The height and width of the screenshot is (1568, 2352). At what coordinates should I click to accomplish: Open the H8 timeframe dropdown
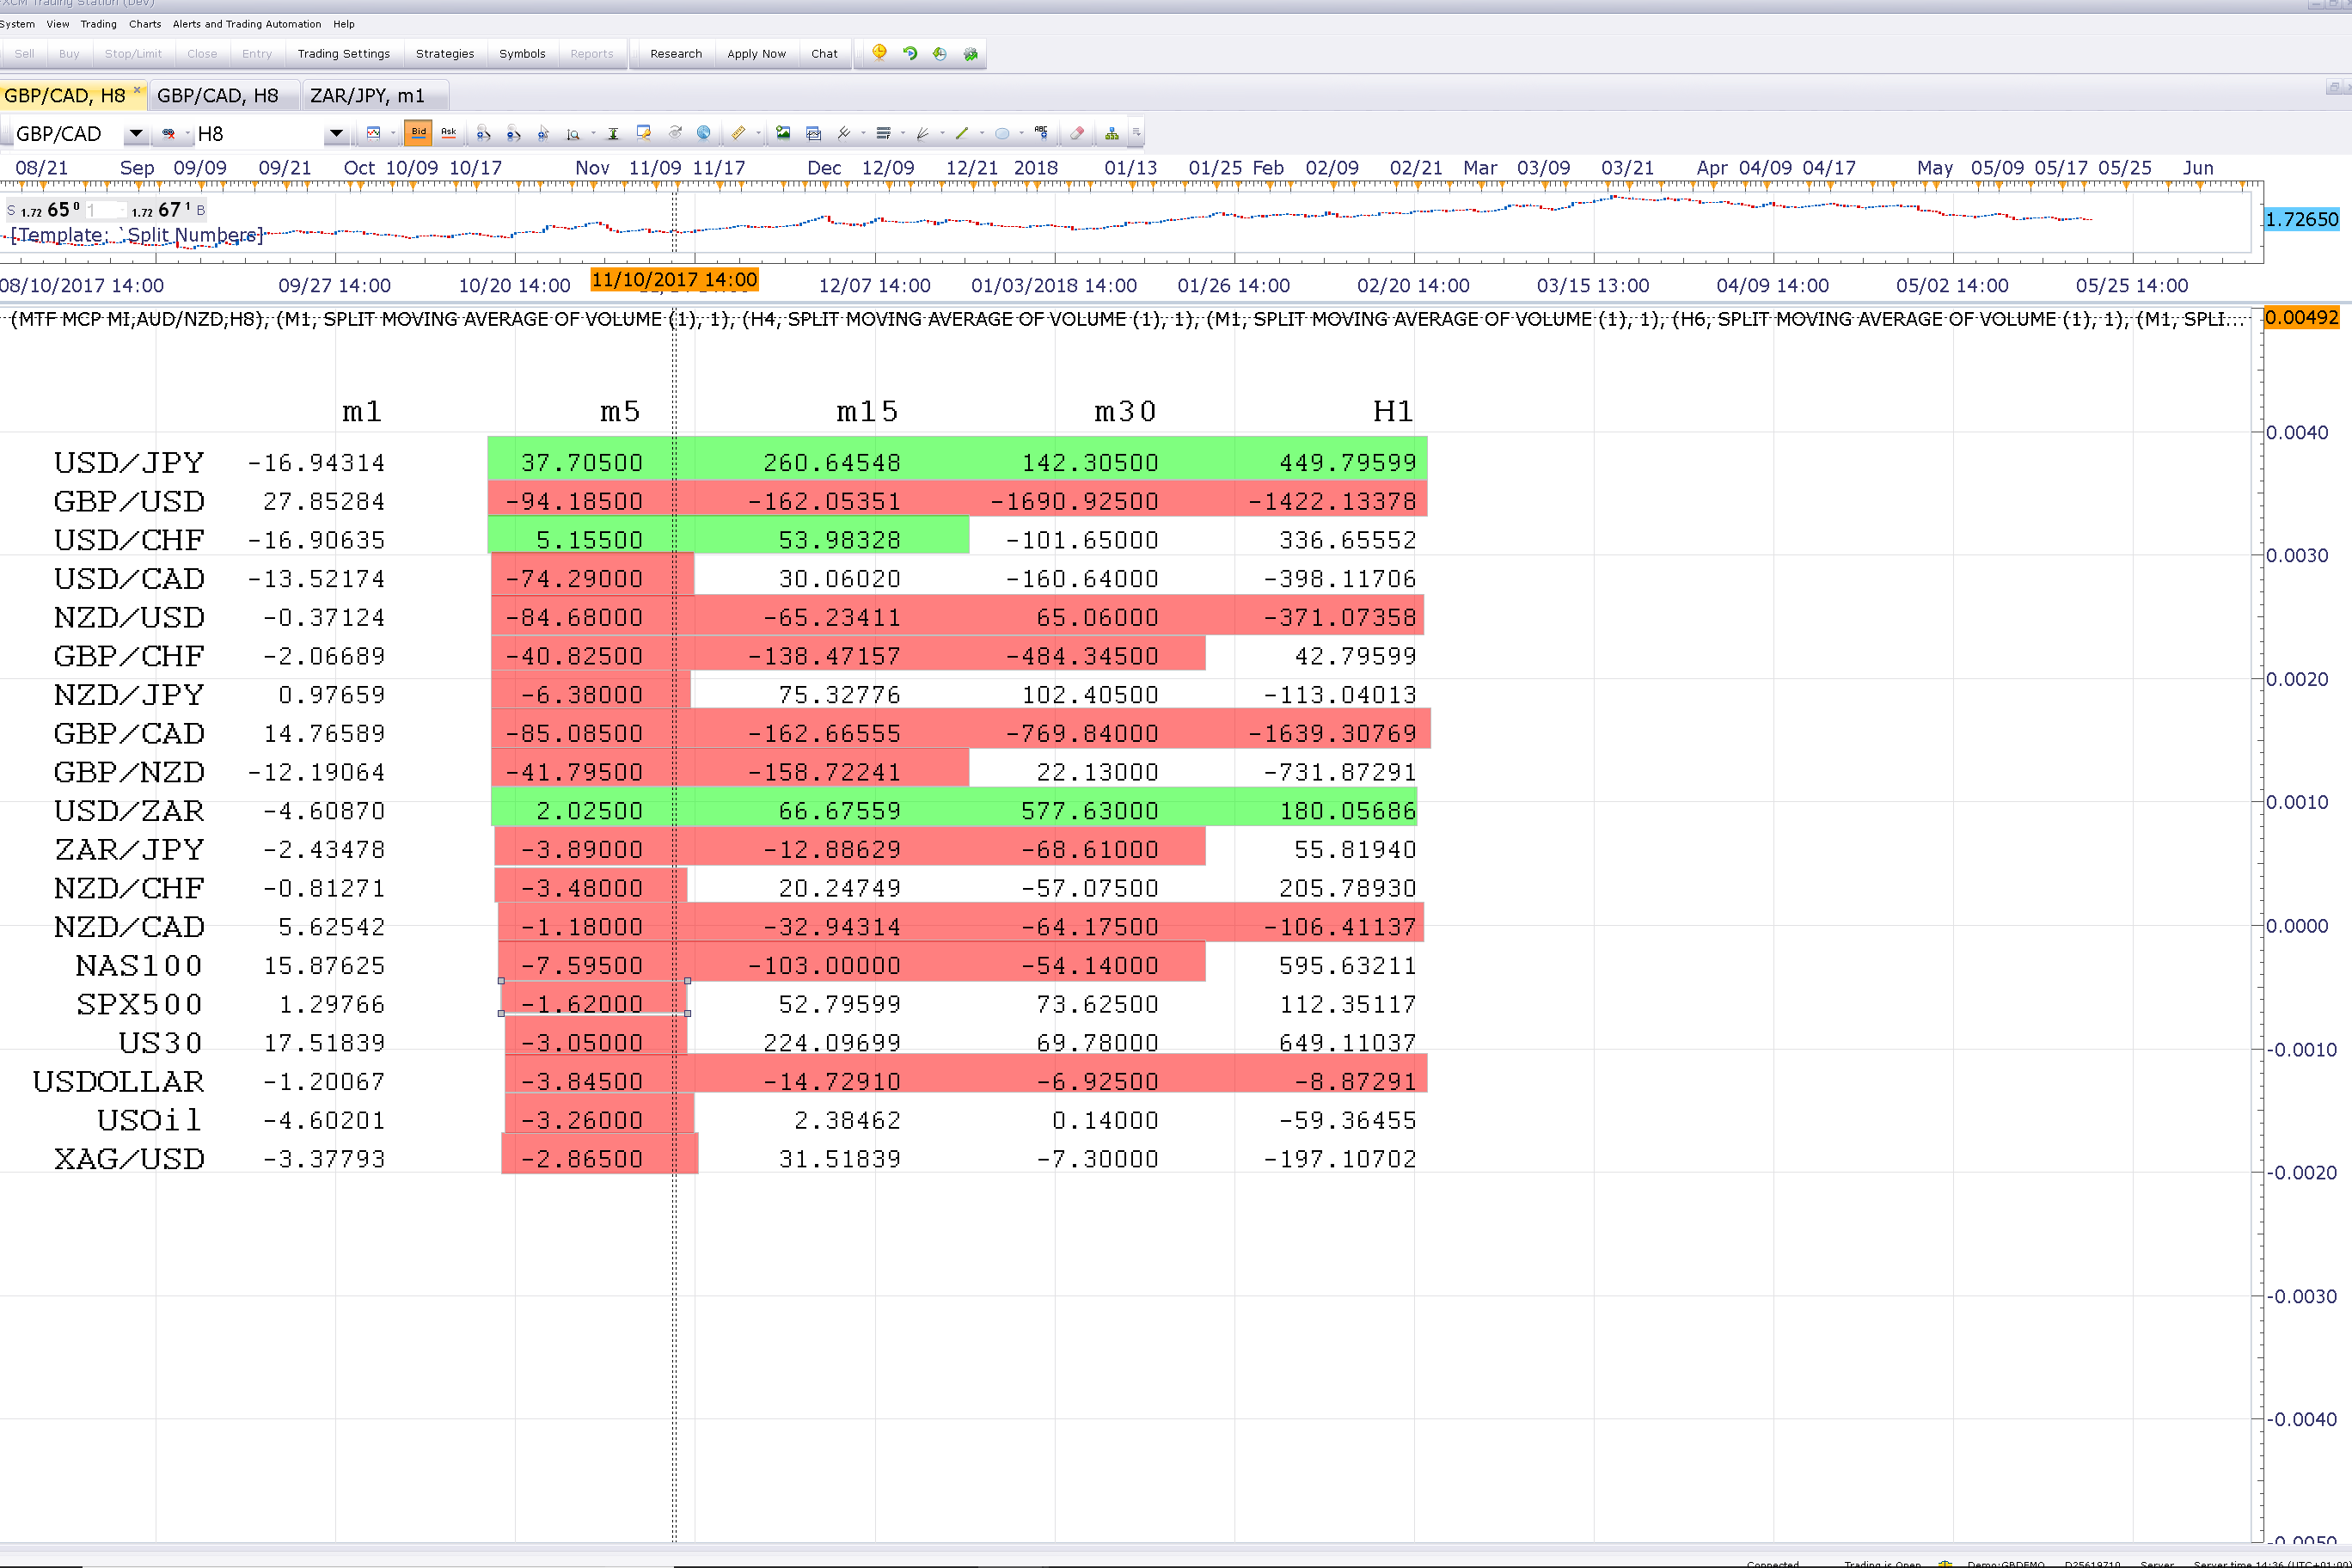click(336, 133)
